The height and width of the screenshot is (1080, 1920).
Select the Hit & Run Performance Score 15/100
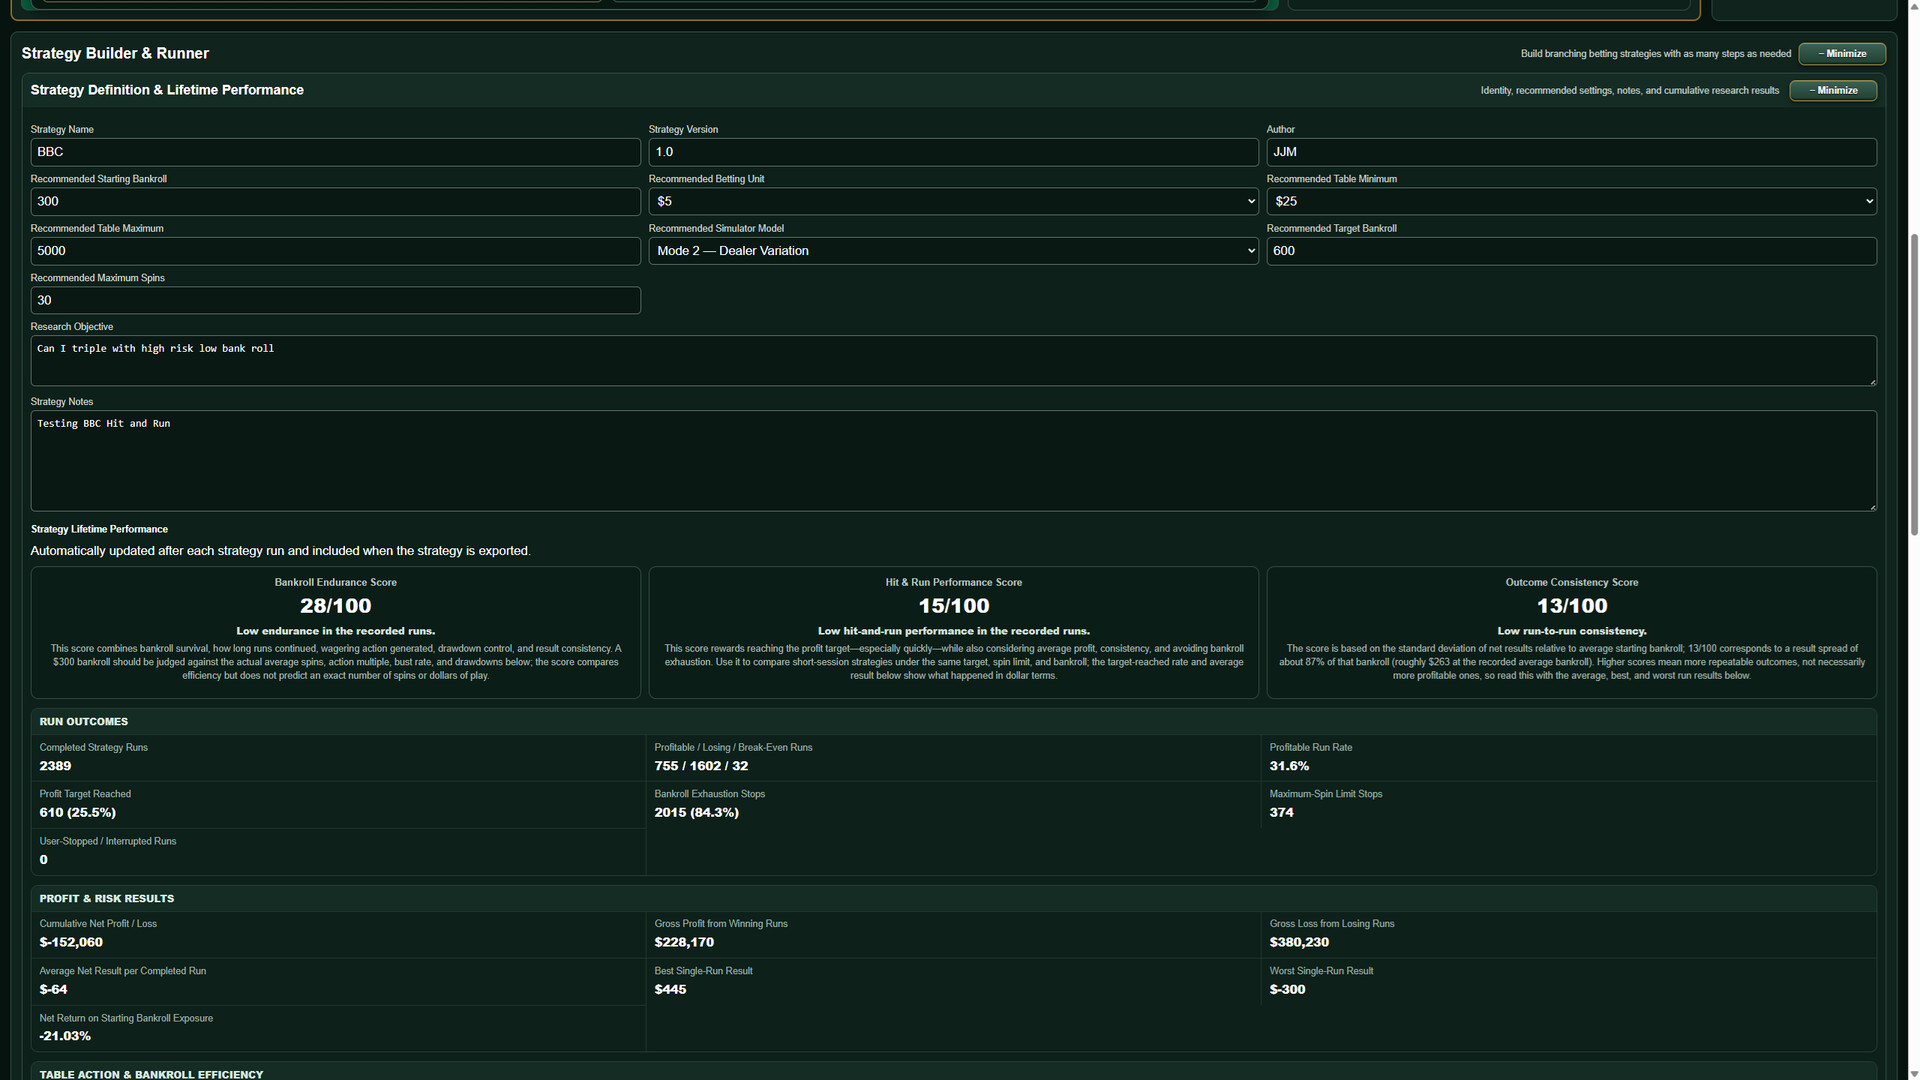953,606
